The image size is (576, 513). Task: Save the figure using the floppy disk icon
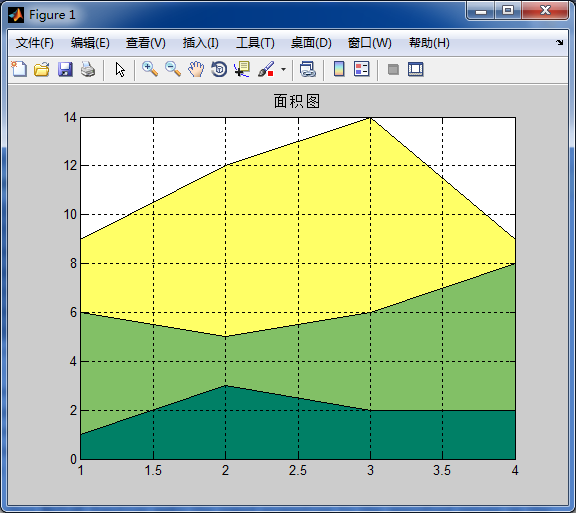(65, 69)
